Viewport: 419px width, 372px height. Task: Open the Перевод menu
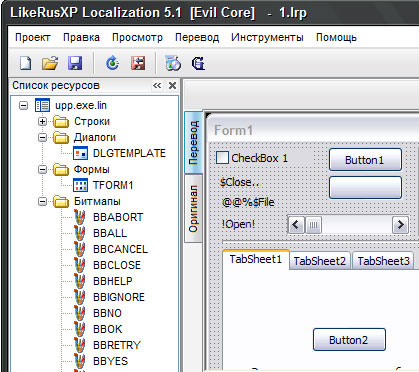point(197,37)
